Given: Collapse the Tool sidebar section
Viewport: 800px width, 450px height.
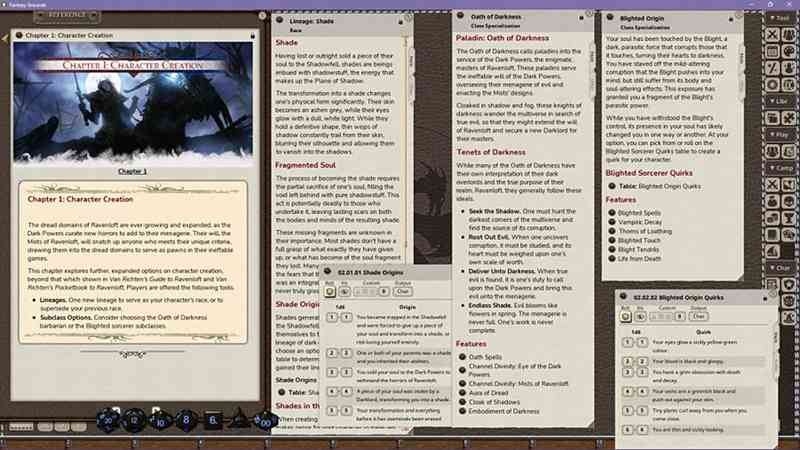Looking at the screenshot, I should [x=782, y=17].
